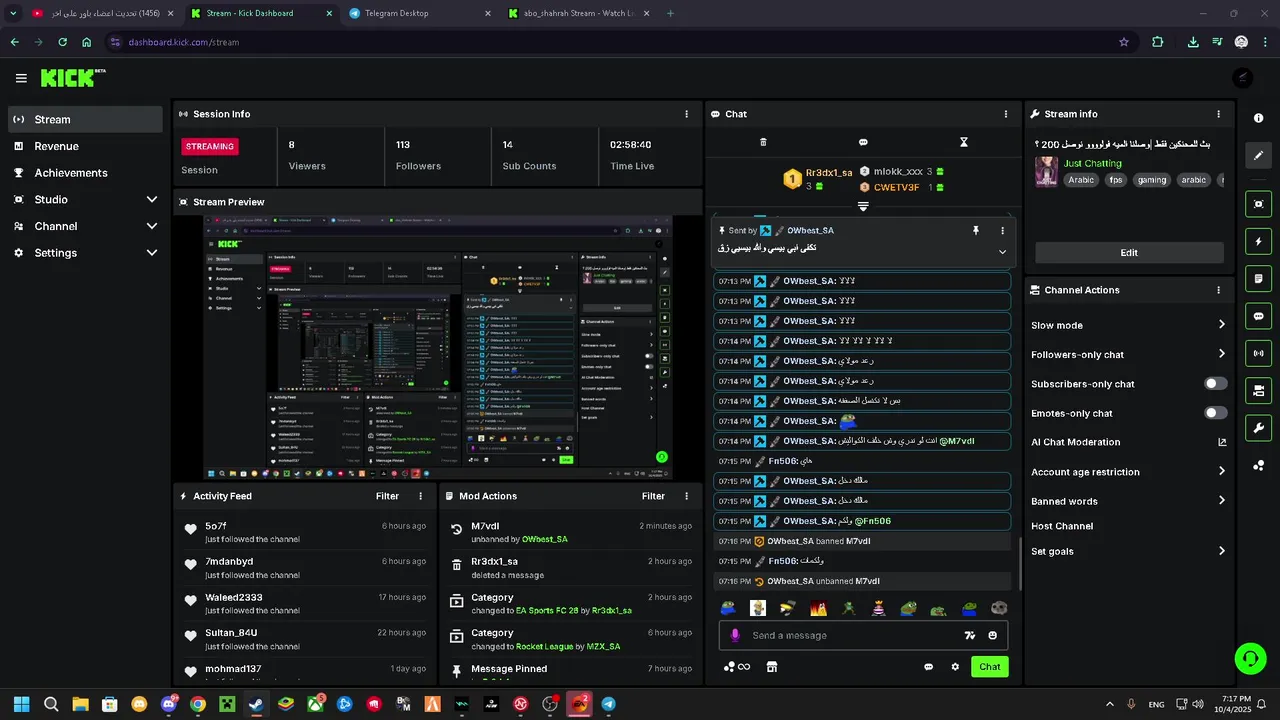Unpin the pinned chat message
The width and height of the screenshot is (1280, 720).
click(976, 230)
